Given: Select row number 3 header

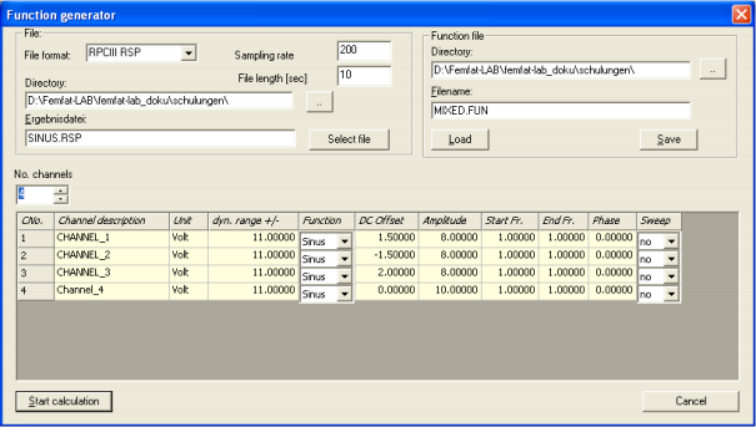Looking at the screenshot, I should [x=36, y=273].
